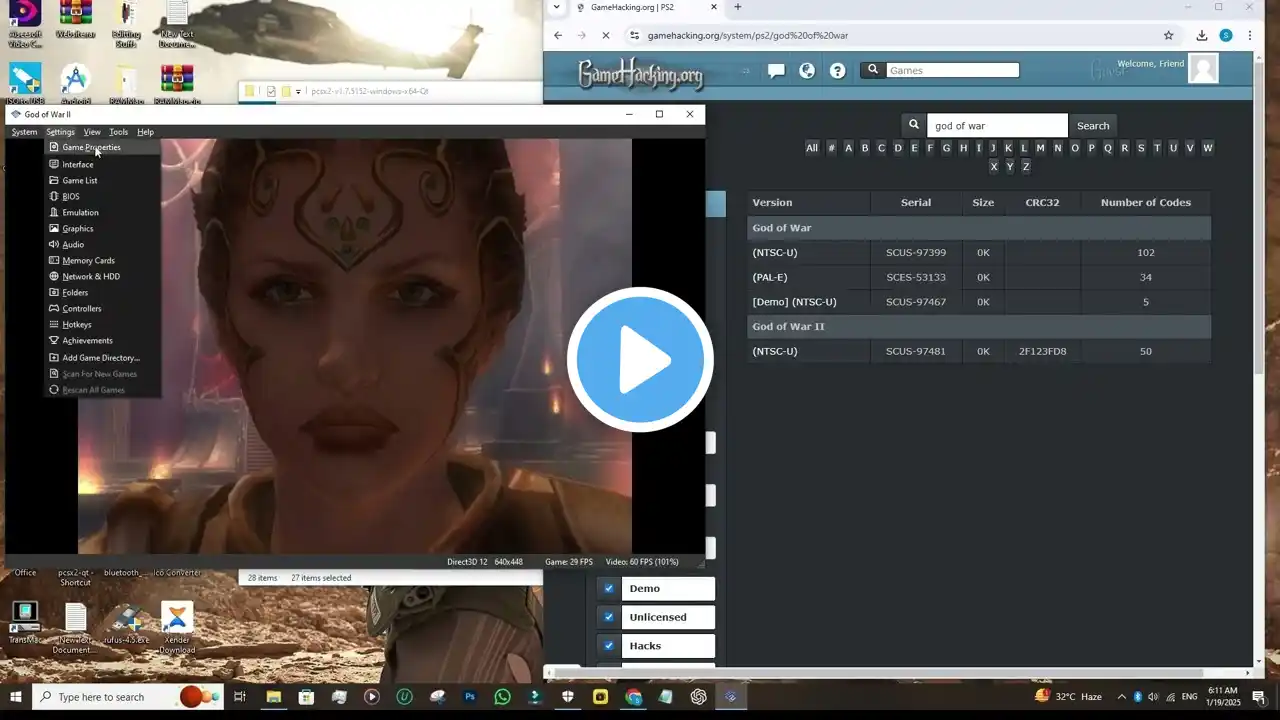Click magnifier icon beside god of war field

pyautogui.click(x=914, y=126)
